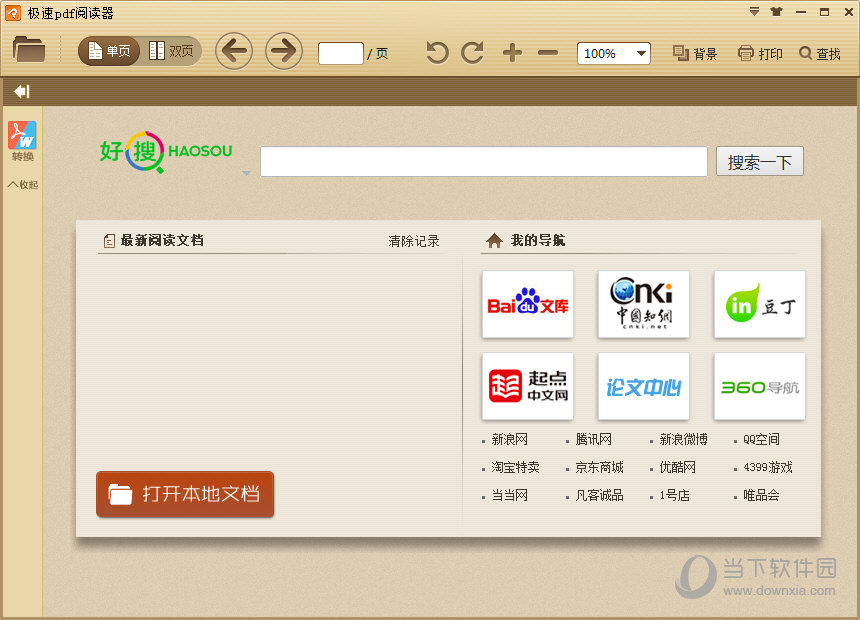Click the app logo in title bar

13,13
